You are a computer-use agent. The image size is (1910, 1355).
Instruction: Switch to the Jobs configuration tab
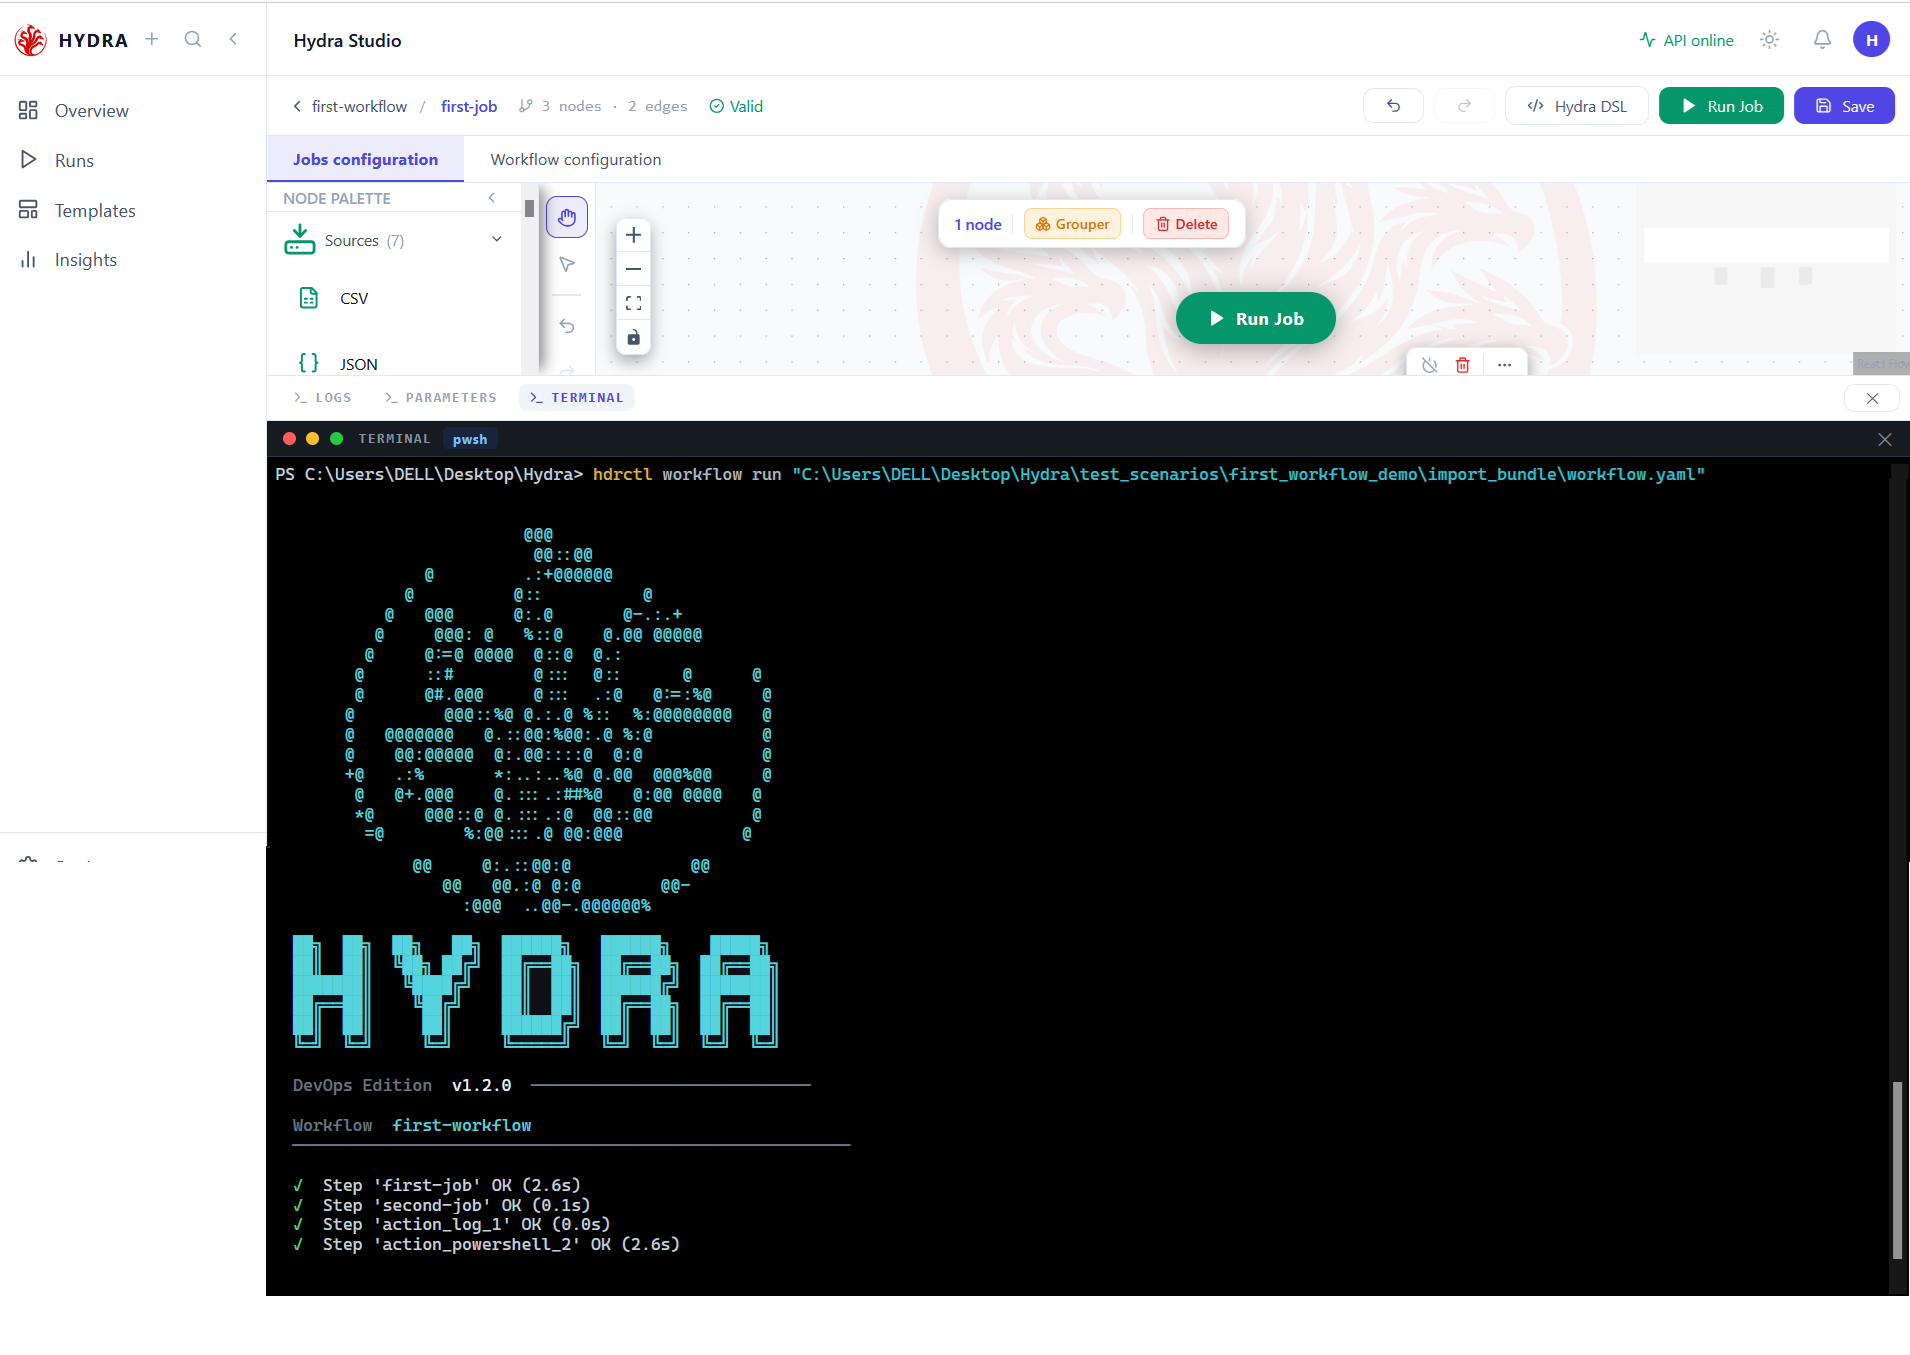(x=365, y=159)
